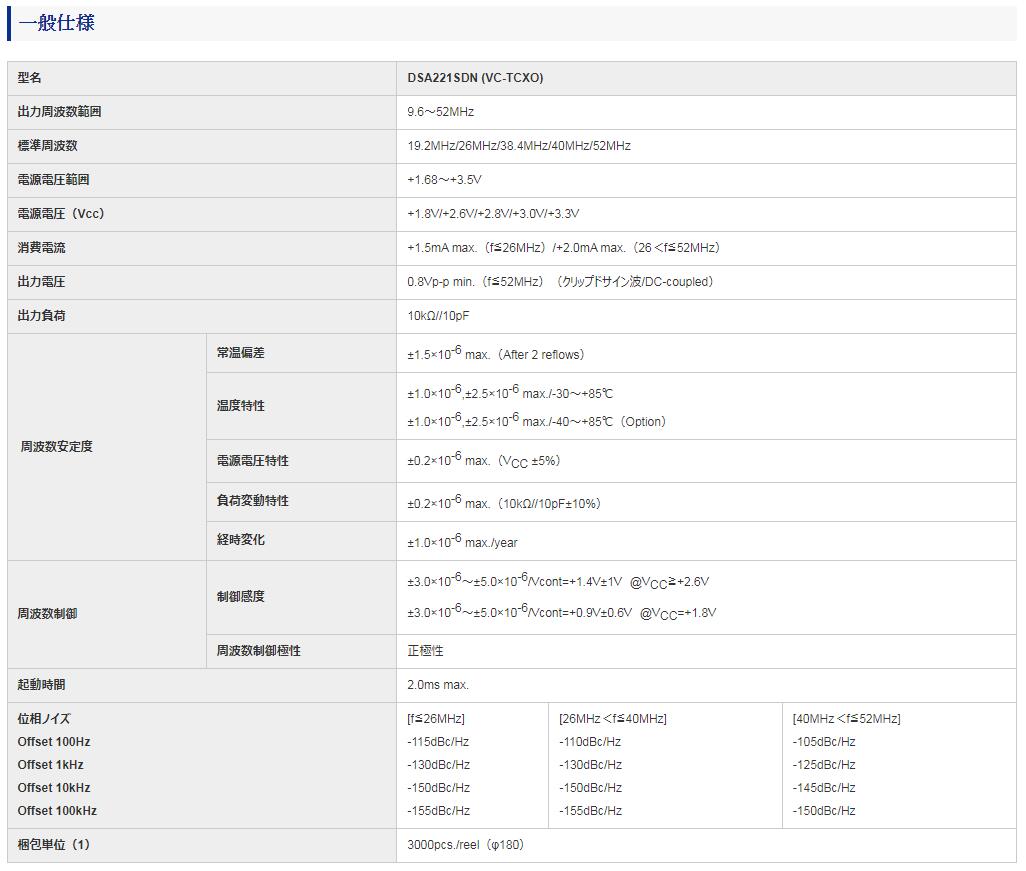
Task: Click the -125dBc/Hz phase noise value
Action: point(824,764)
